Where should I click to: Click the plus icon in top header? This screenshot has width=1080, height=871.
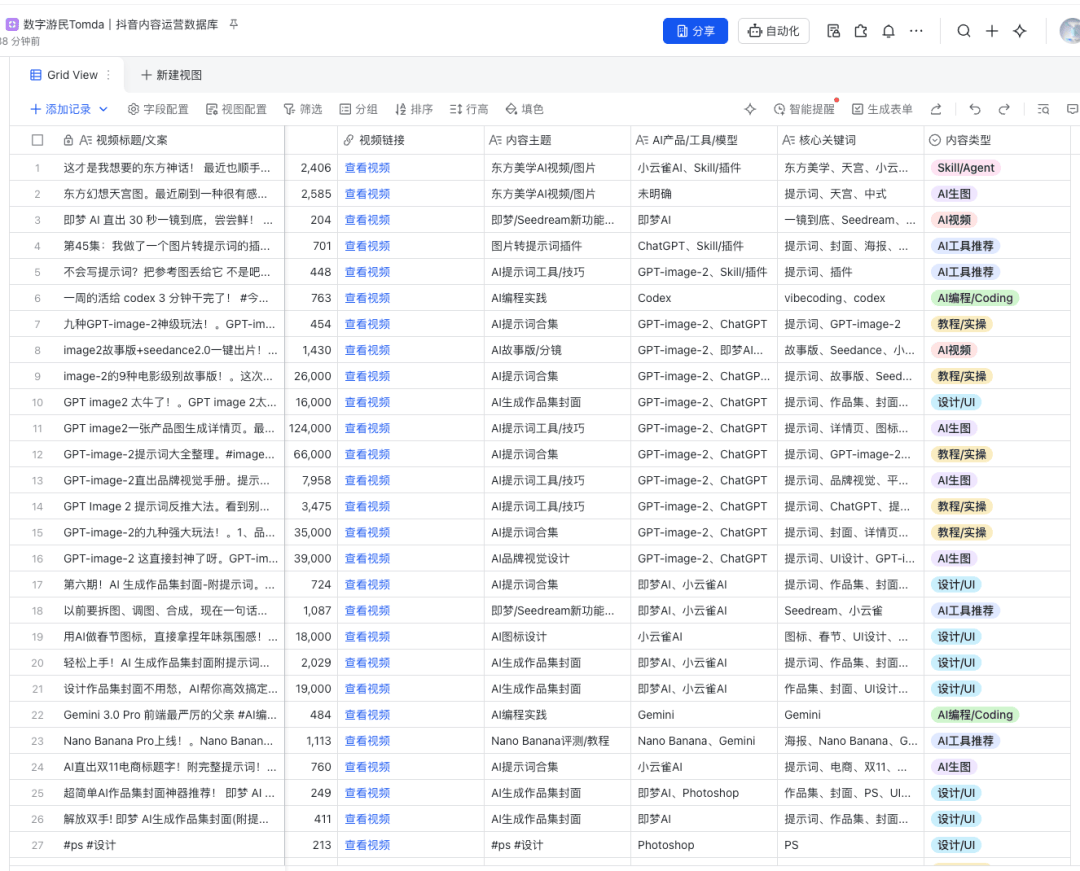(992, 31)
